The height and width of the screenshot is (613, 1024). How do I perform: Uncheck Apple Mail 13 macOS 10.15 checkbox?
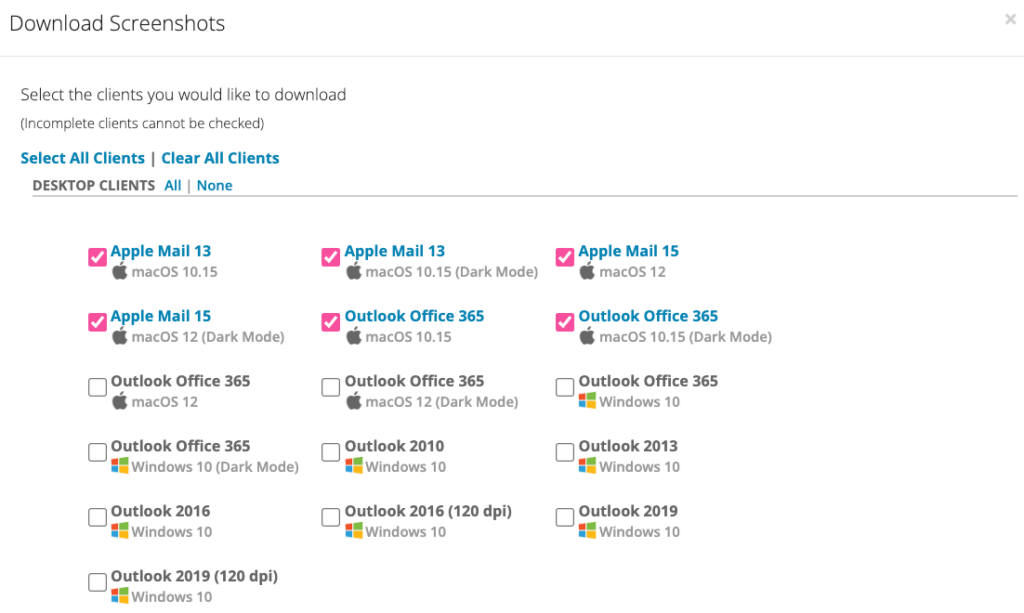pyautogui.click(x=97, y=258)
